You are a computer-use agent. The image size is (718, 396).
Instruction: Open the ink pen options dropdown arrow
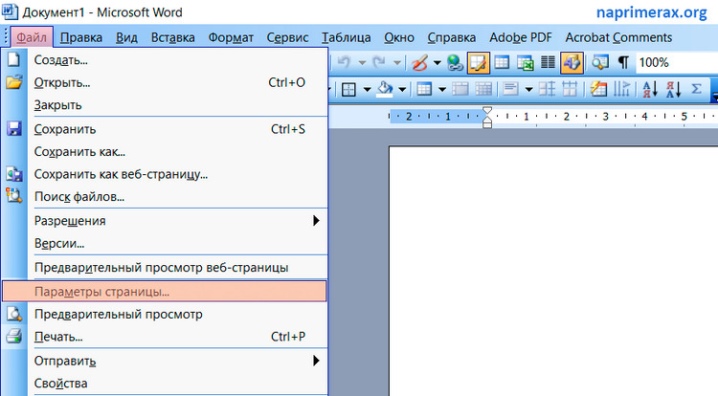[x=437, y=63]
